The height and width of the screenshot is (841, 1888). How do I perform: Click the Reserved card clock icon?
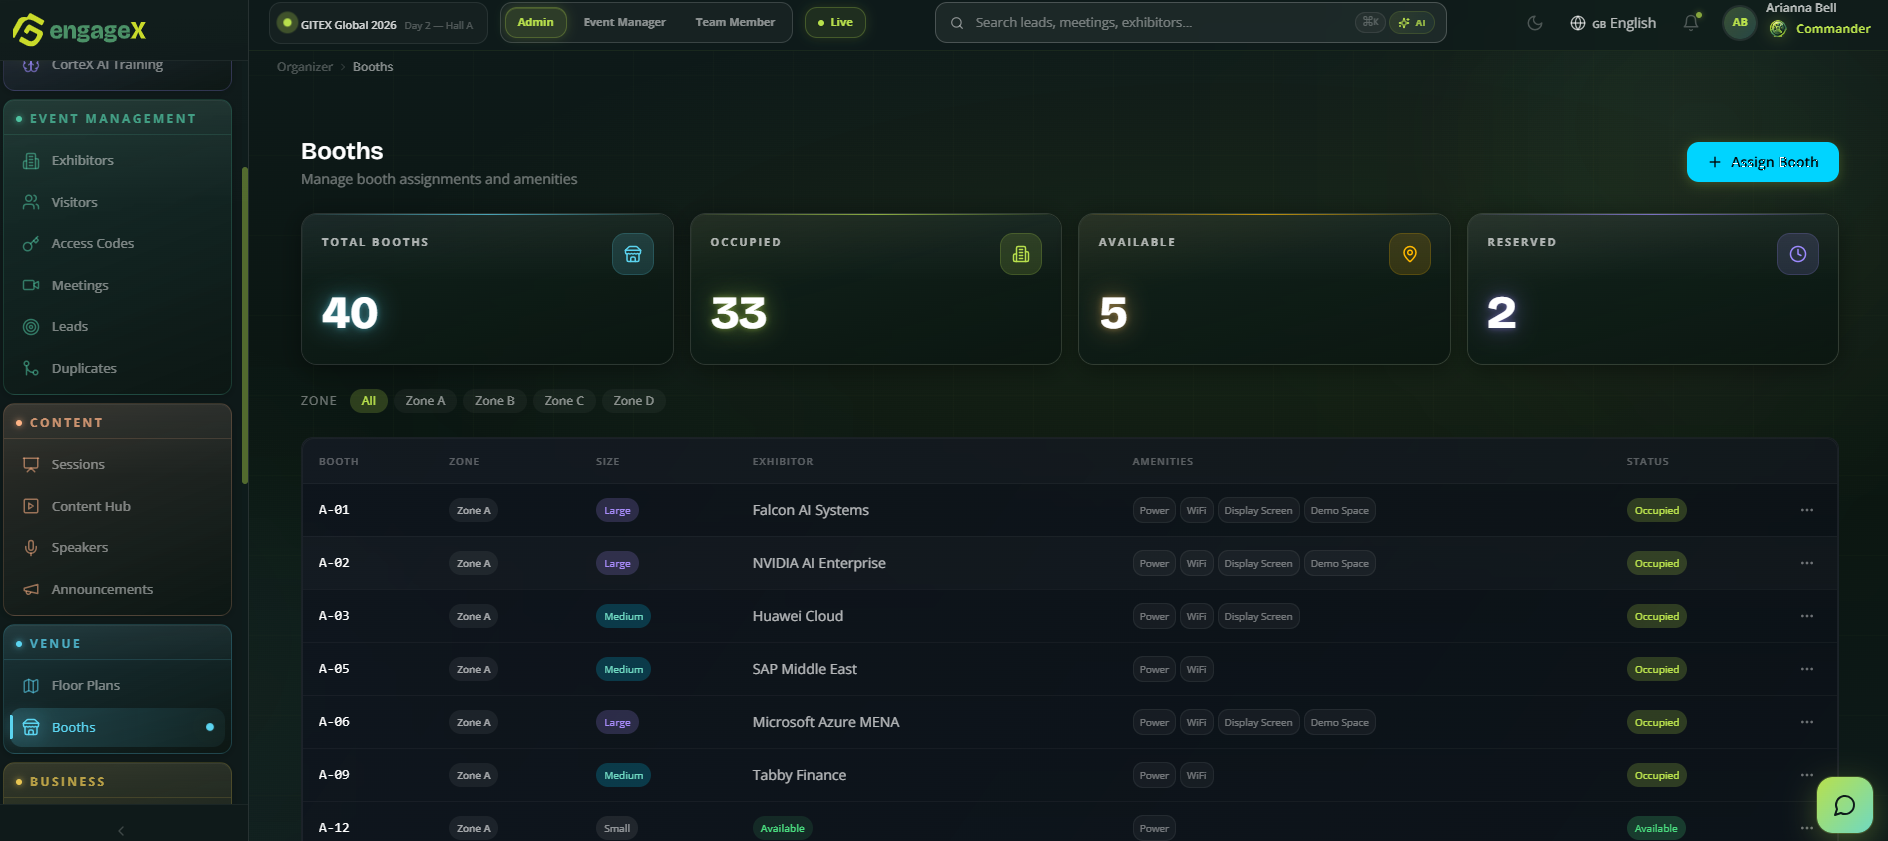click(x=1798, y=254)
